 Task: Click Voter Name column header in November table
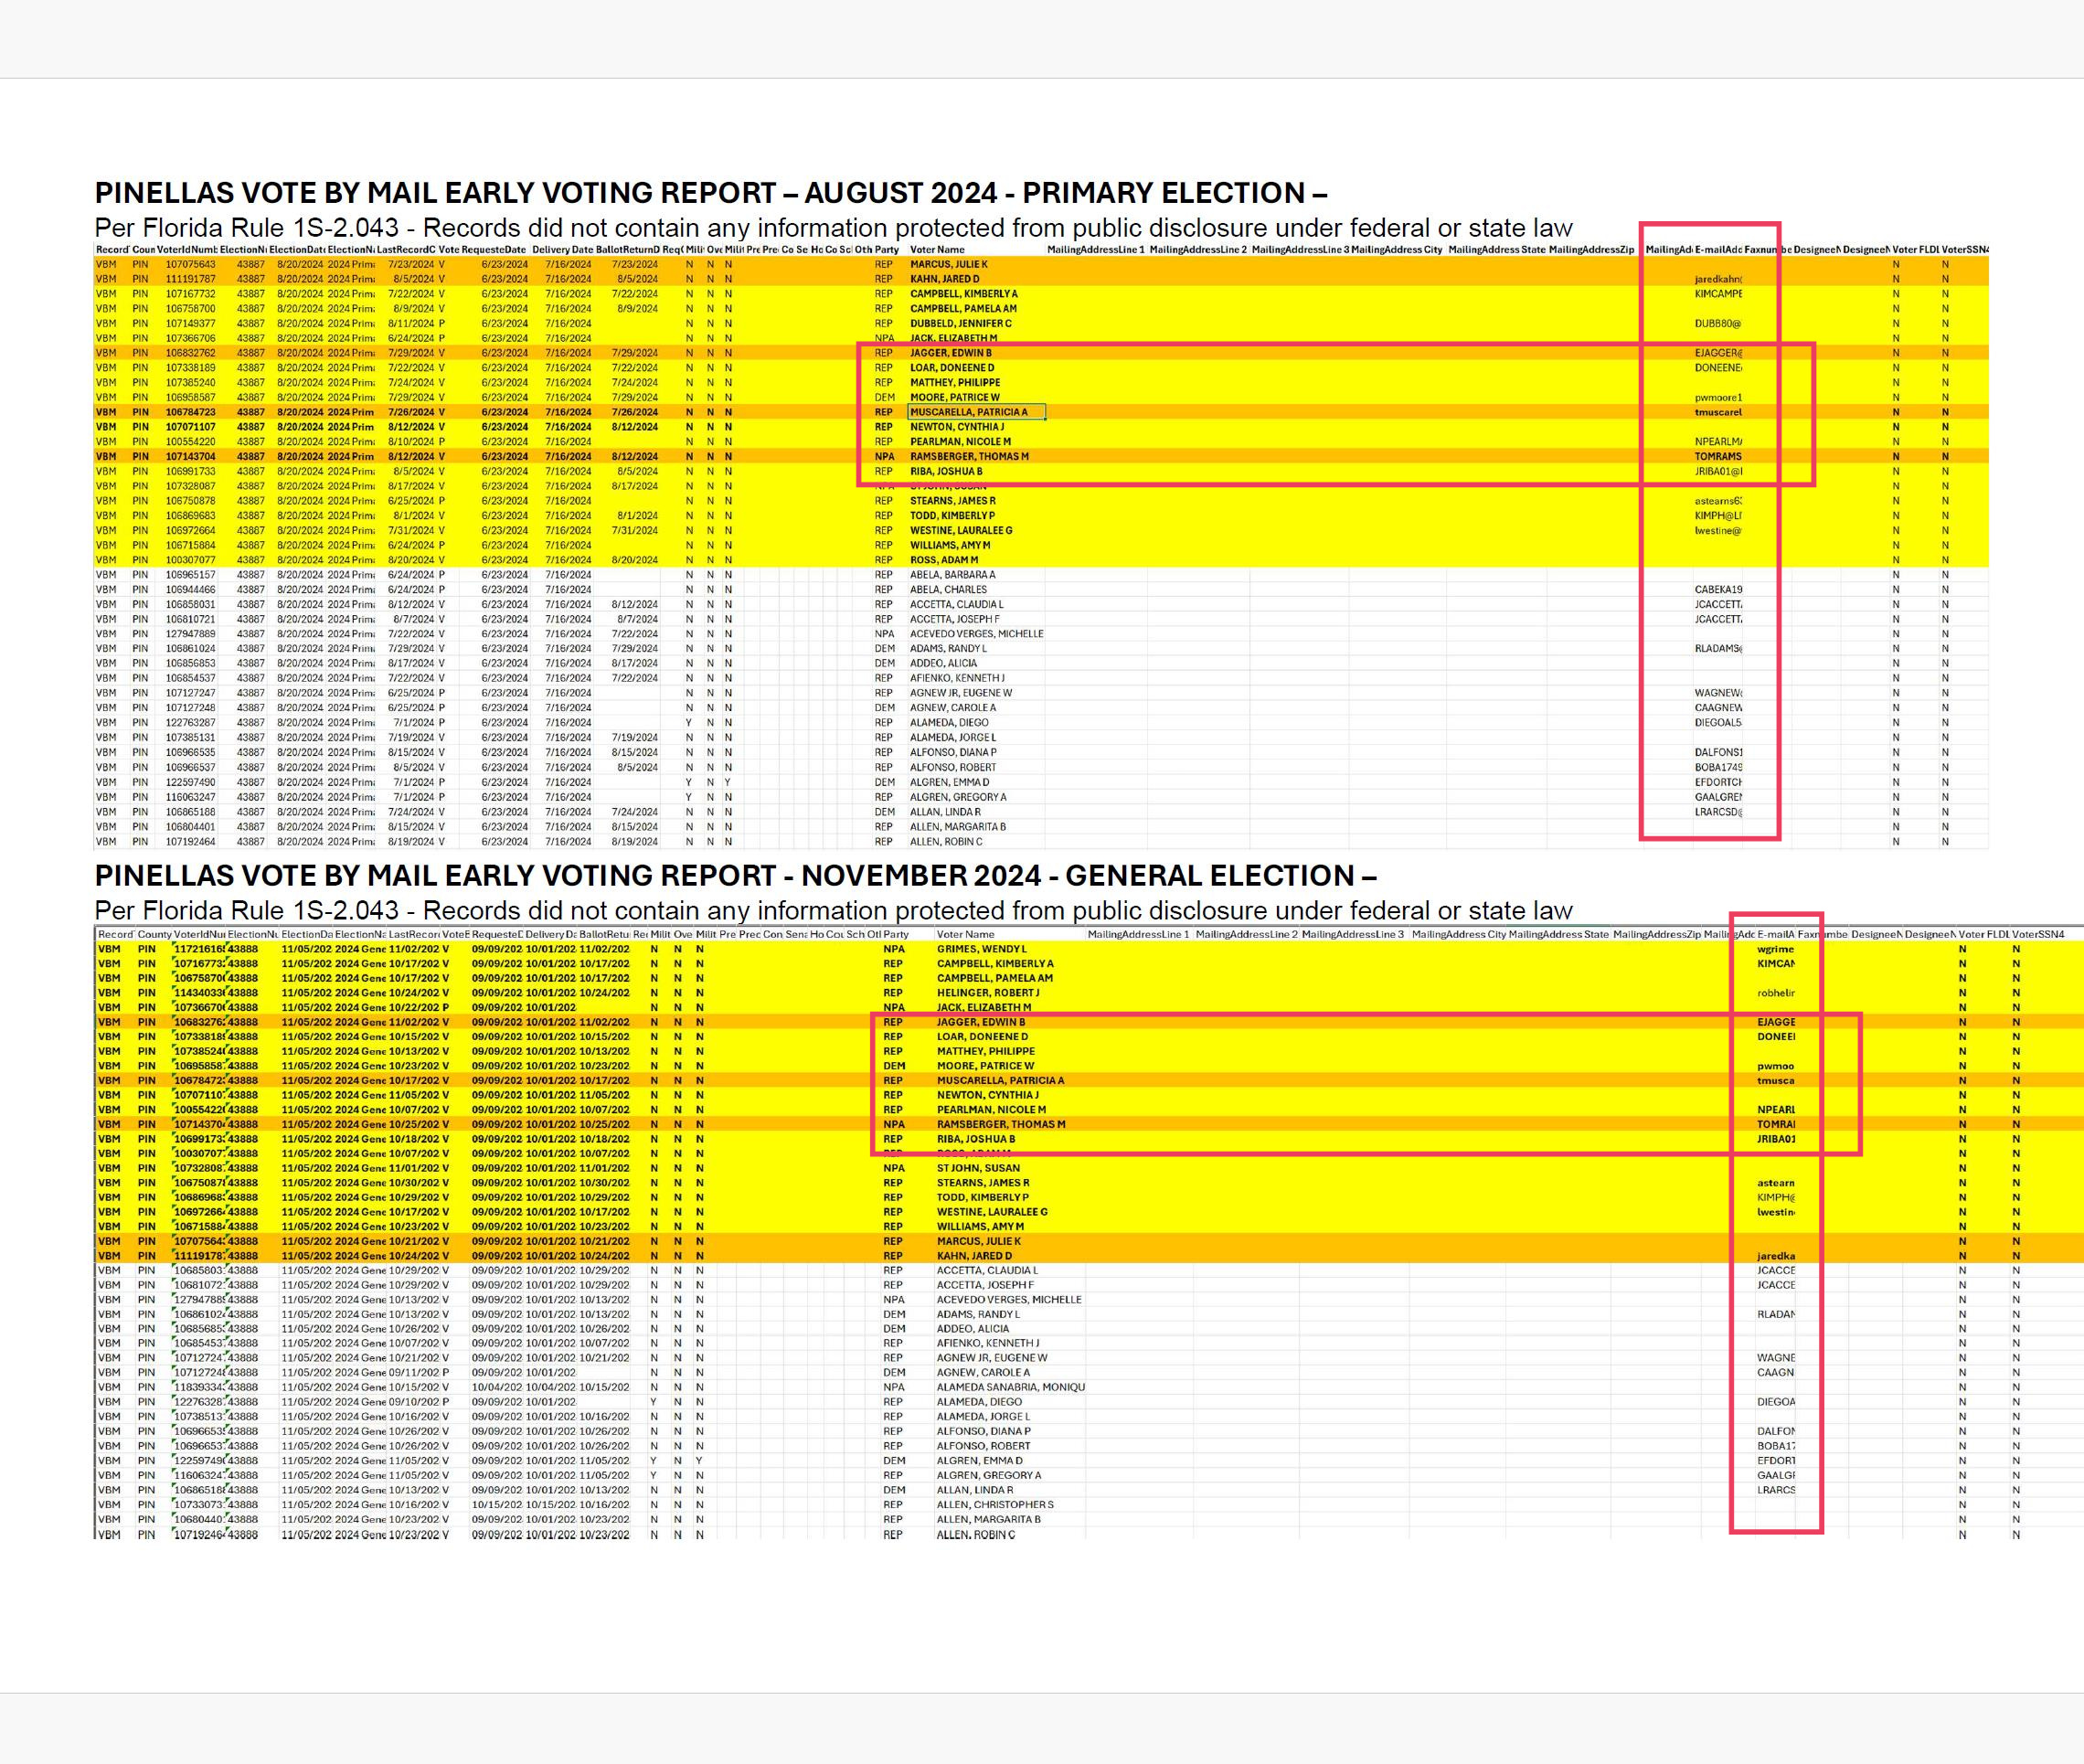965,934
